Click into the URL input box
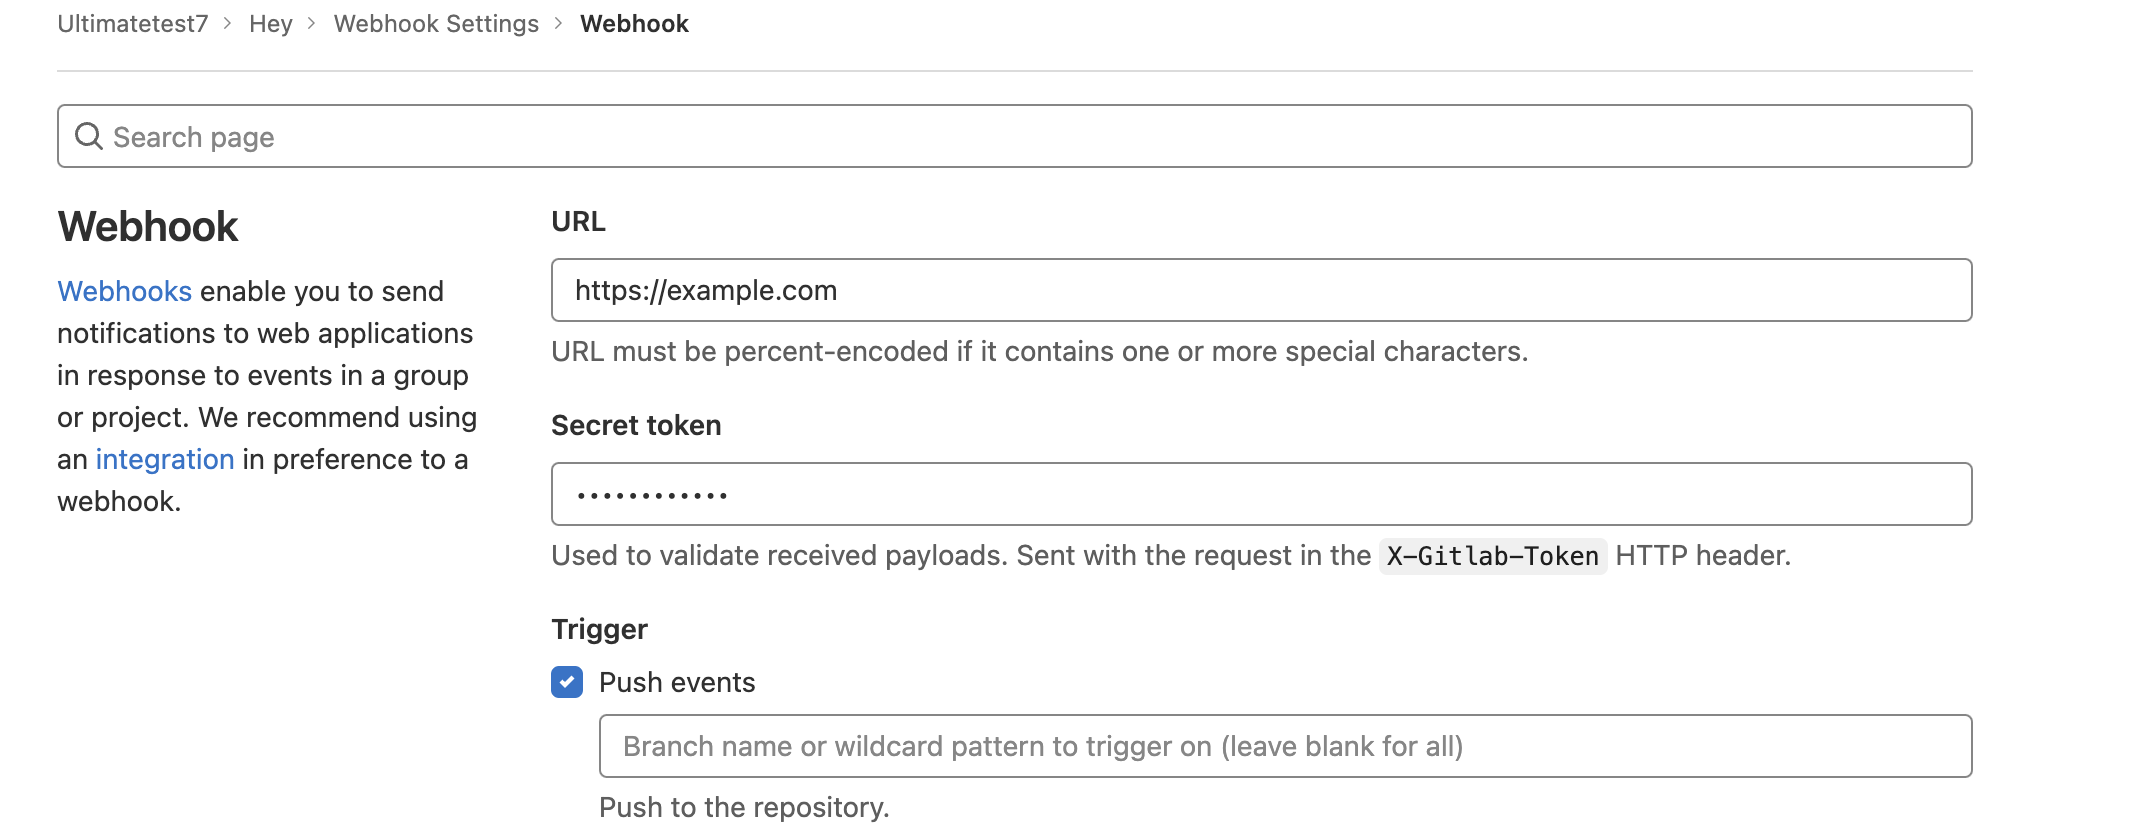Viewport: 2138px width, 834px height. click(1260, 290)
